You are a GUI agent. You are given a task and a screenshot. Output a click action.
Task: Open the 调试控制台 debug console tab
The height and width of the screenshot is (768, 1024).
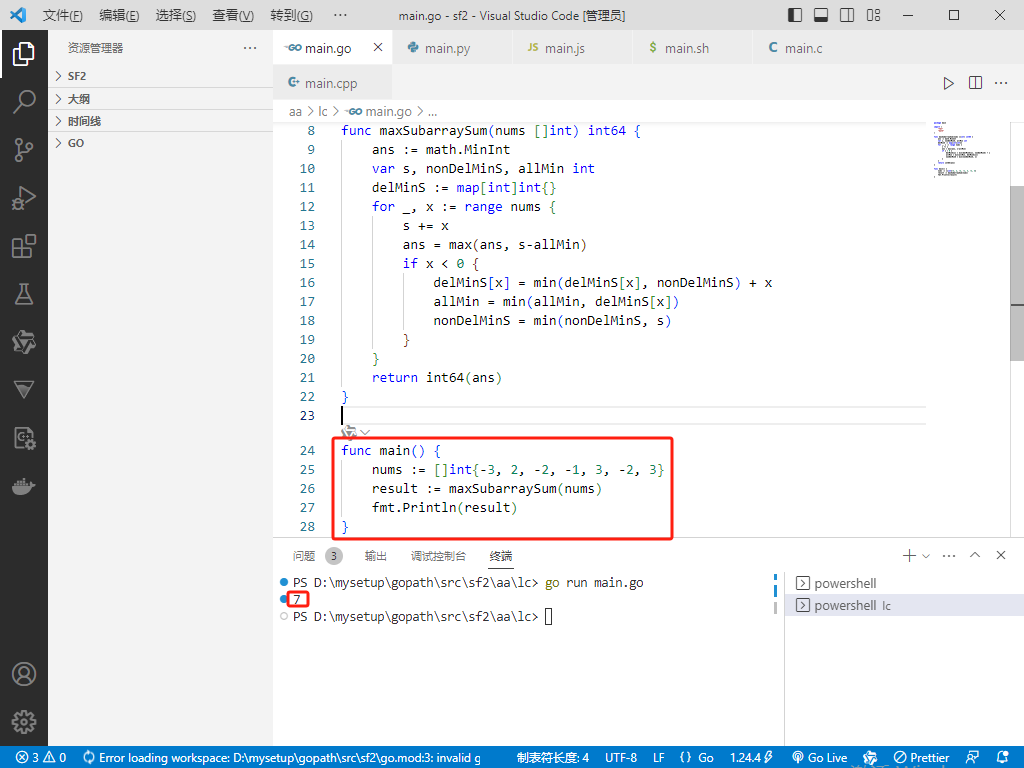click(438, 556)
